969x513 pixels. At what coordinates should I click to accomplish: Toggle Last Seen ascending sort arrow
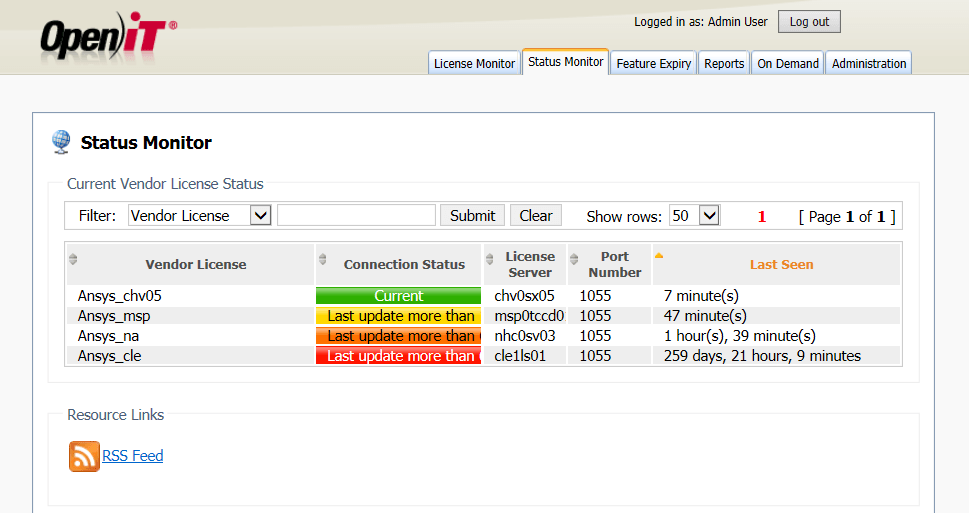tap(659, 255)
